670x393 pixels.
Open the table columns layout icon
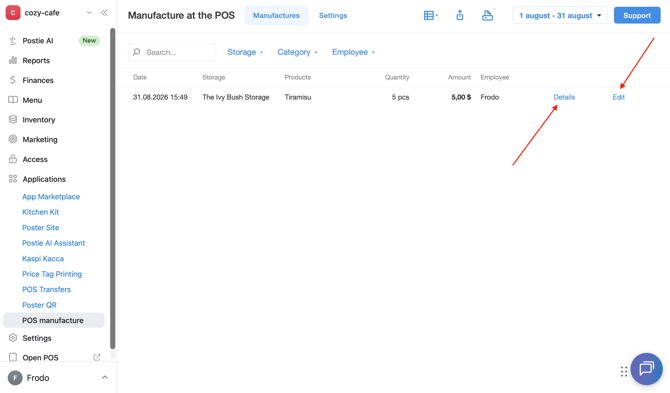(430, 15)
